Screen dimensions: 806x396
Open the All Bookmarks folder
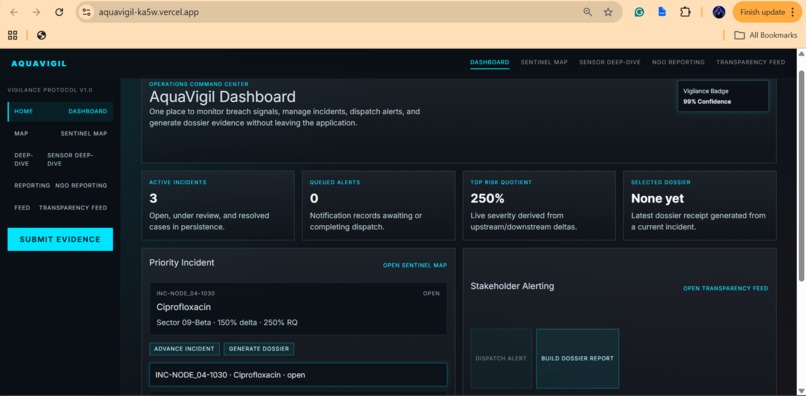click(x=765, y=35)
